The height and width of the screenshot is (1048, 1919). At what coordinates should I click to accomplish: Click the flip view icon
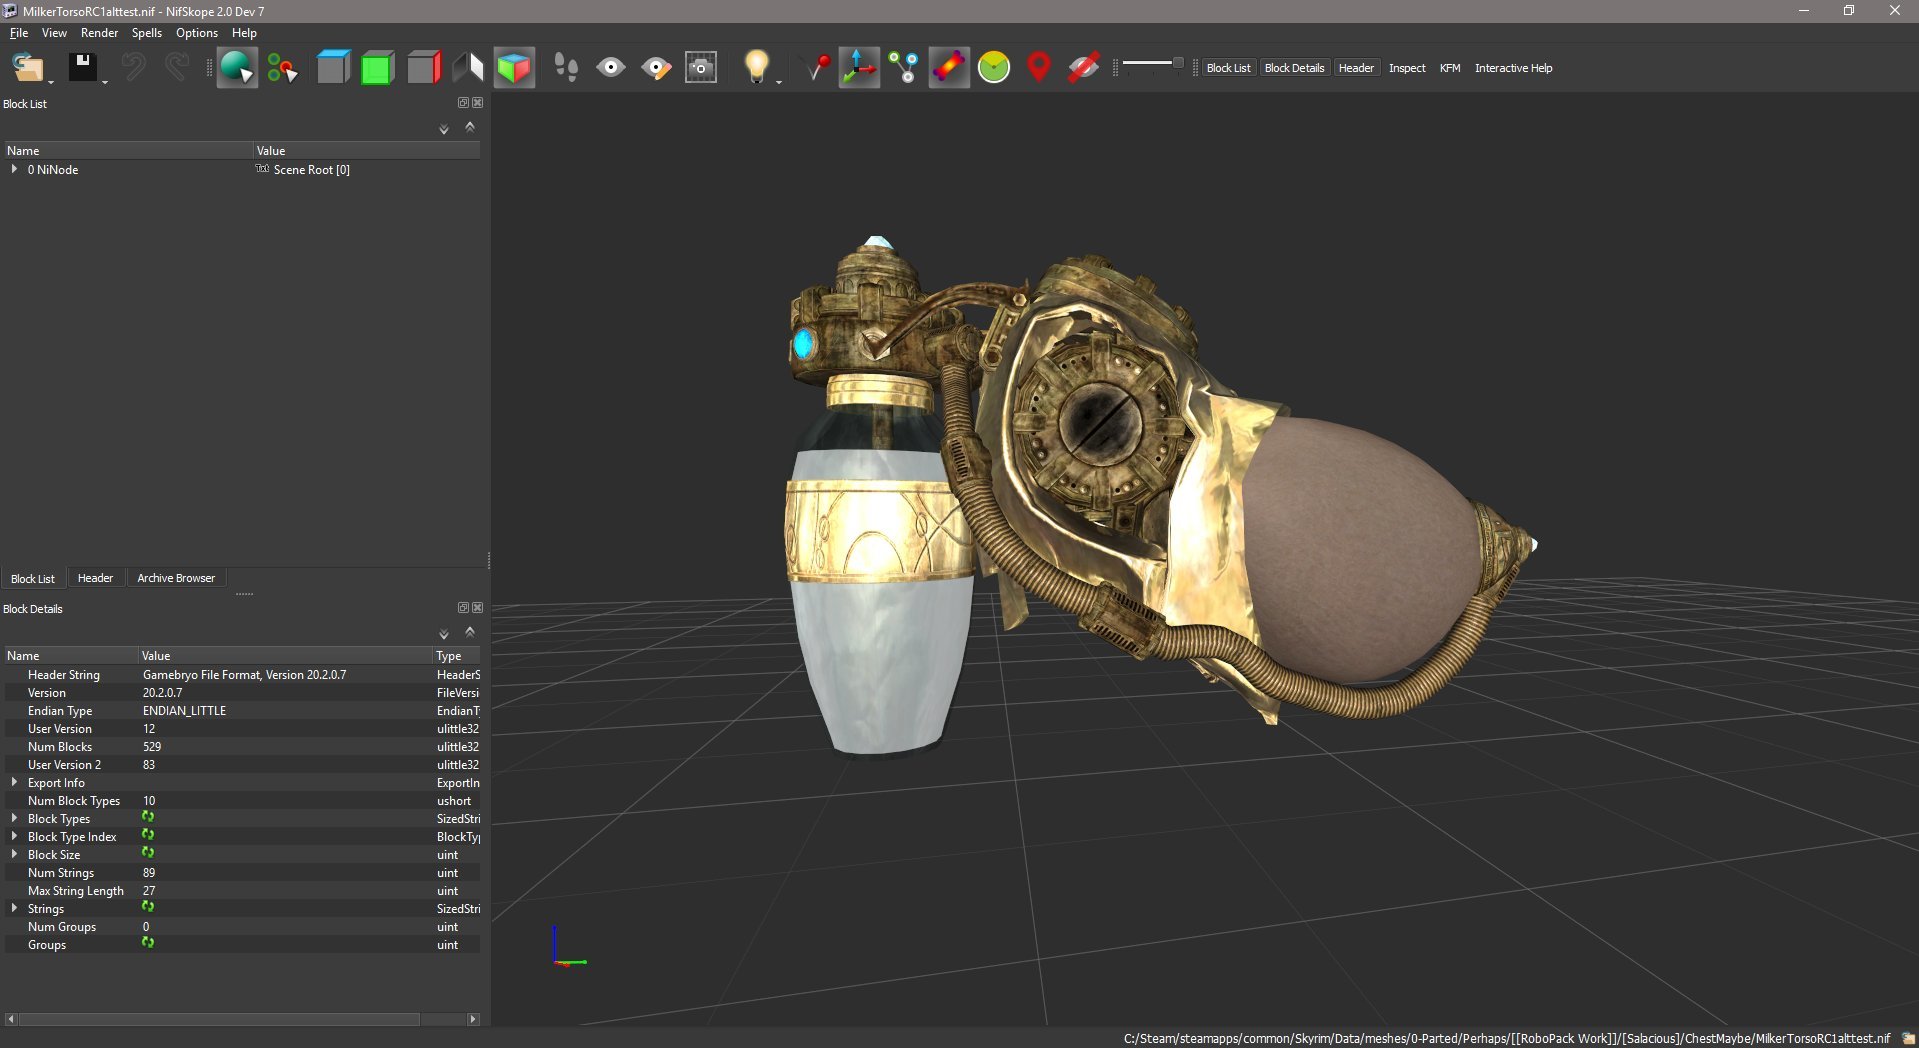coord(468,68)
